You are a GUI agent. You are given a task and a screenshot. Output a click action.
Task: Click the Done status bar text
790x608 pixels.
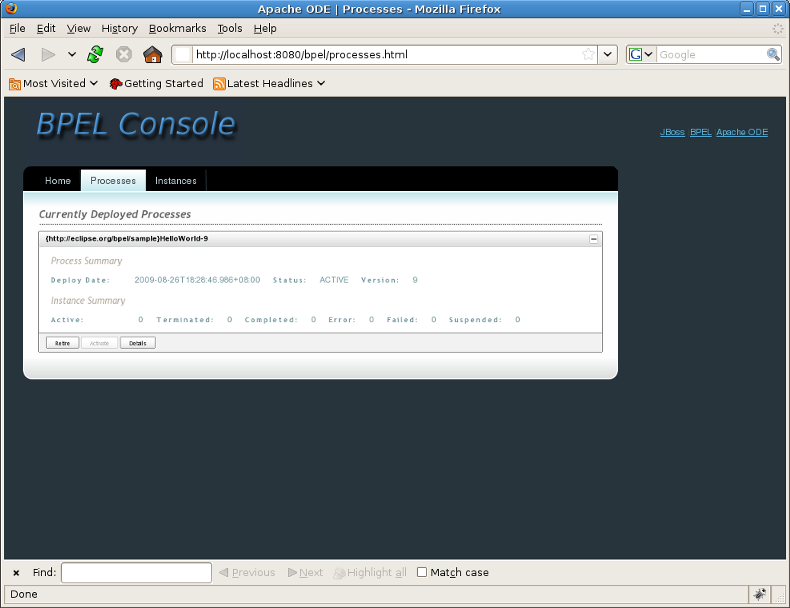(24, 594)
